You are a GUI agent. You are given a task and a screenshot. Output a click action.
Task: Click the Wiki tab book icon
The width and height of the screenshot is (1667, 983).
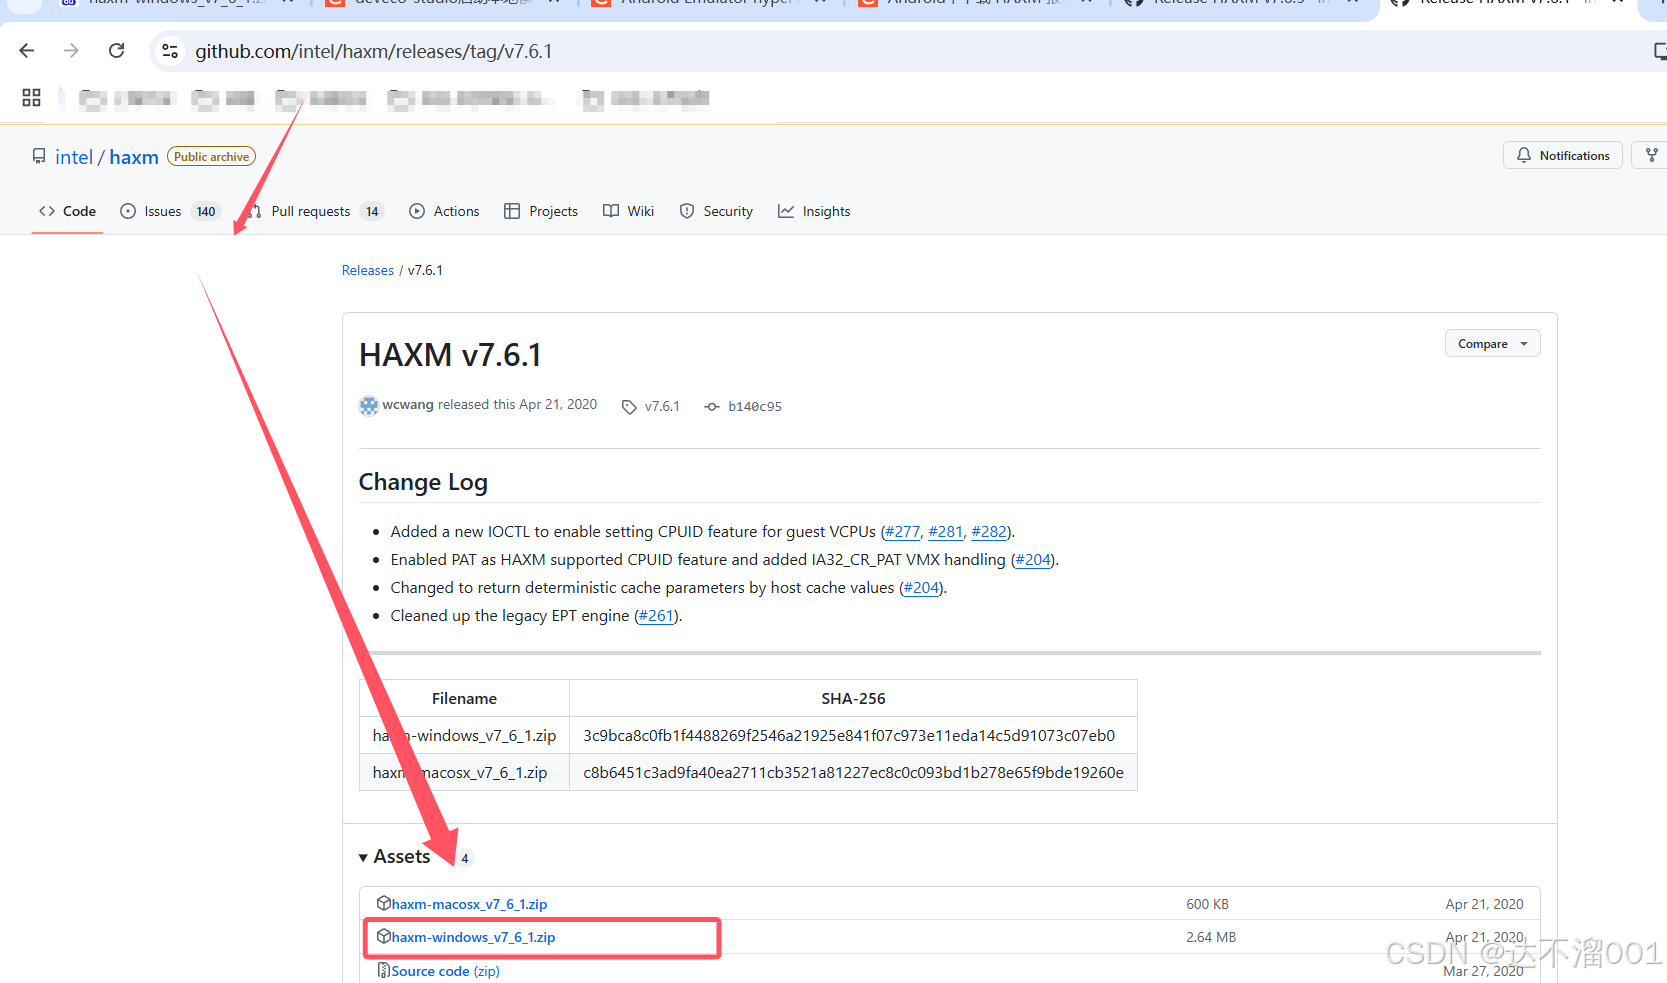(611, 211)
